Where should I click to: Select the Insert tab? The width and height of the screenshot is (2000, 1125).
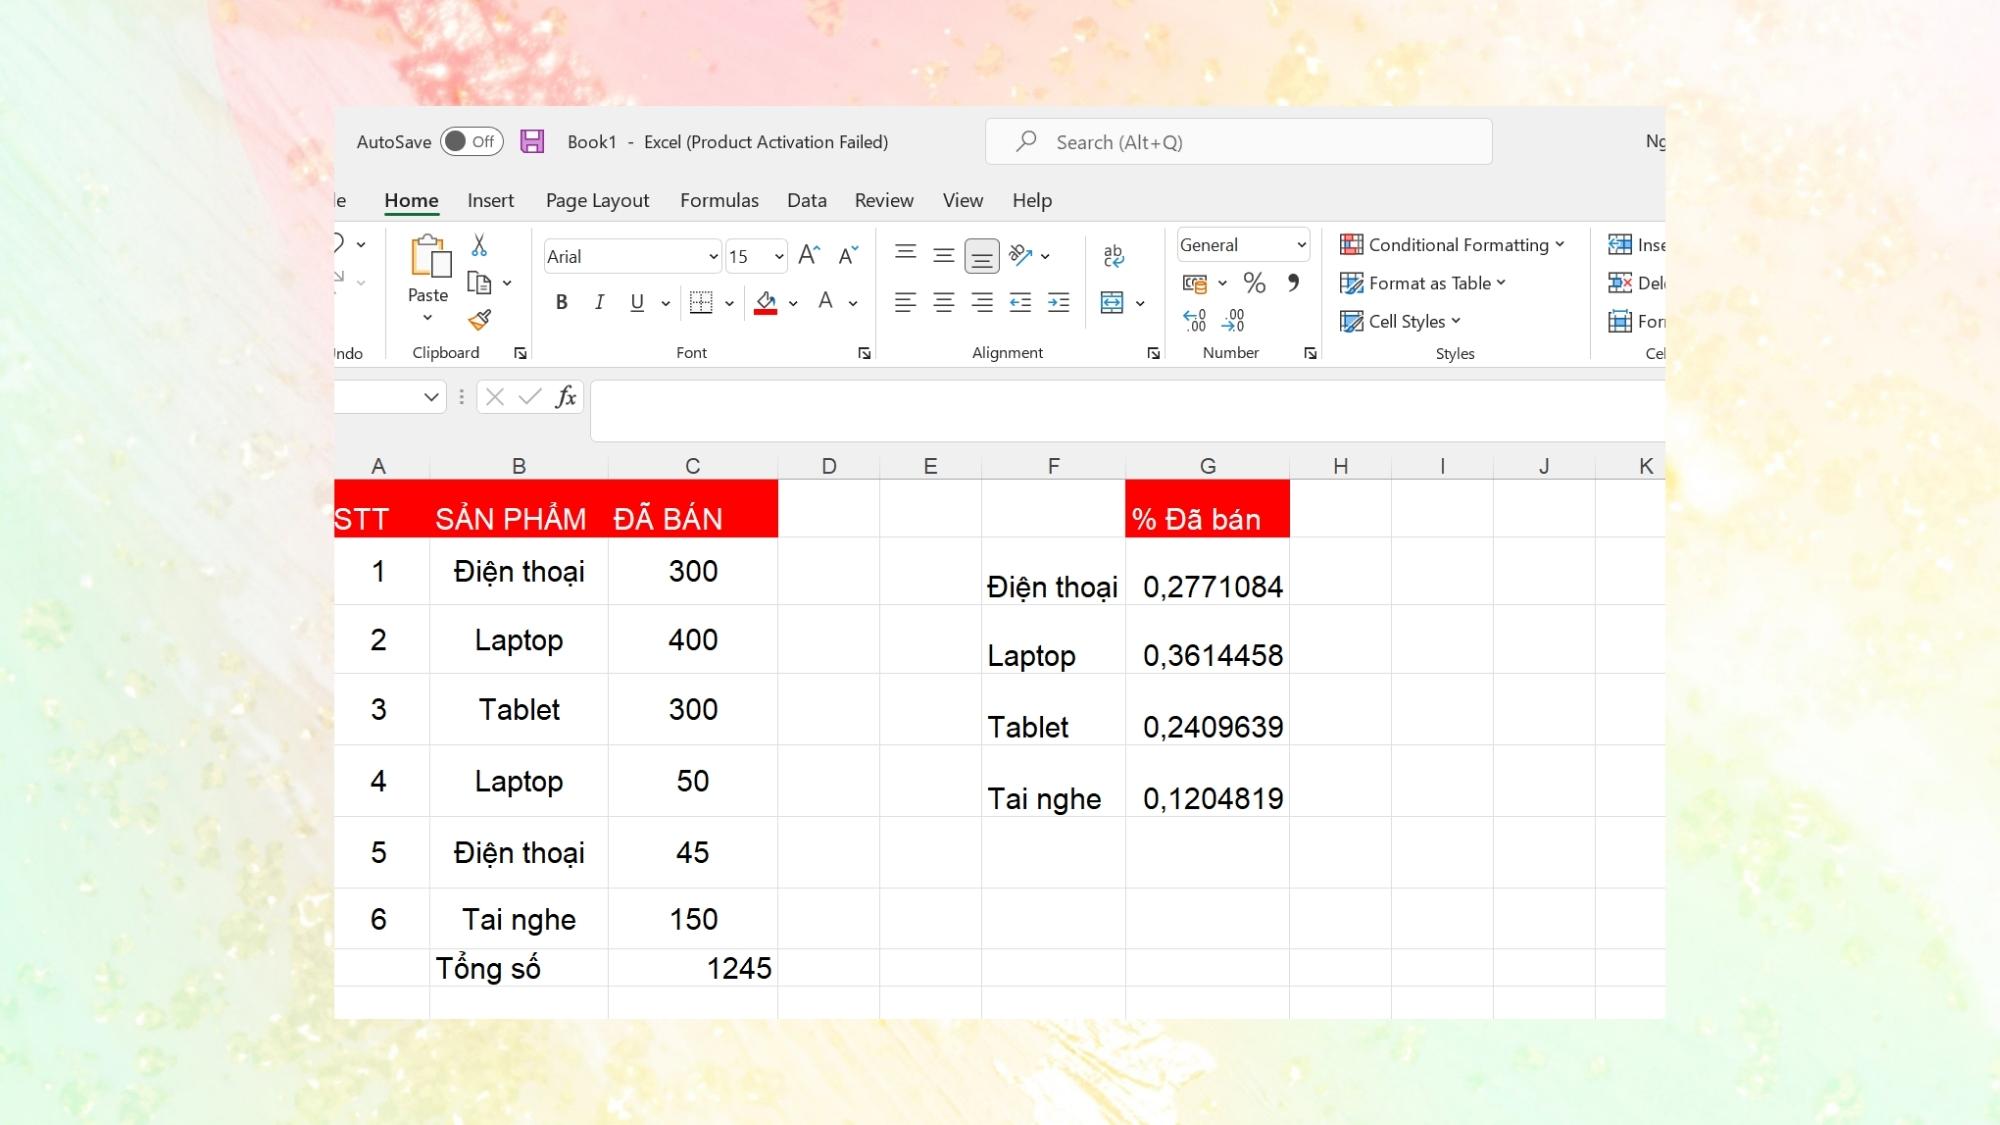click(x=490, y=199)
